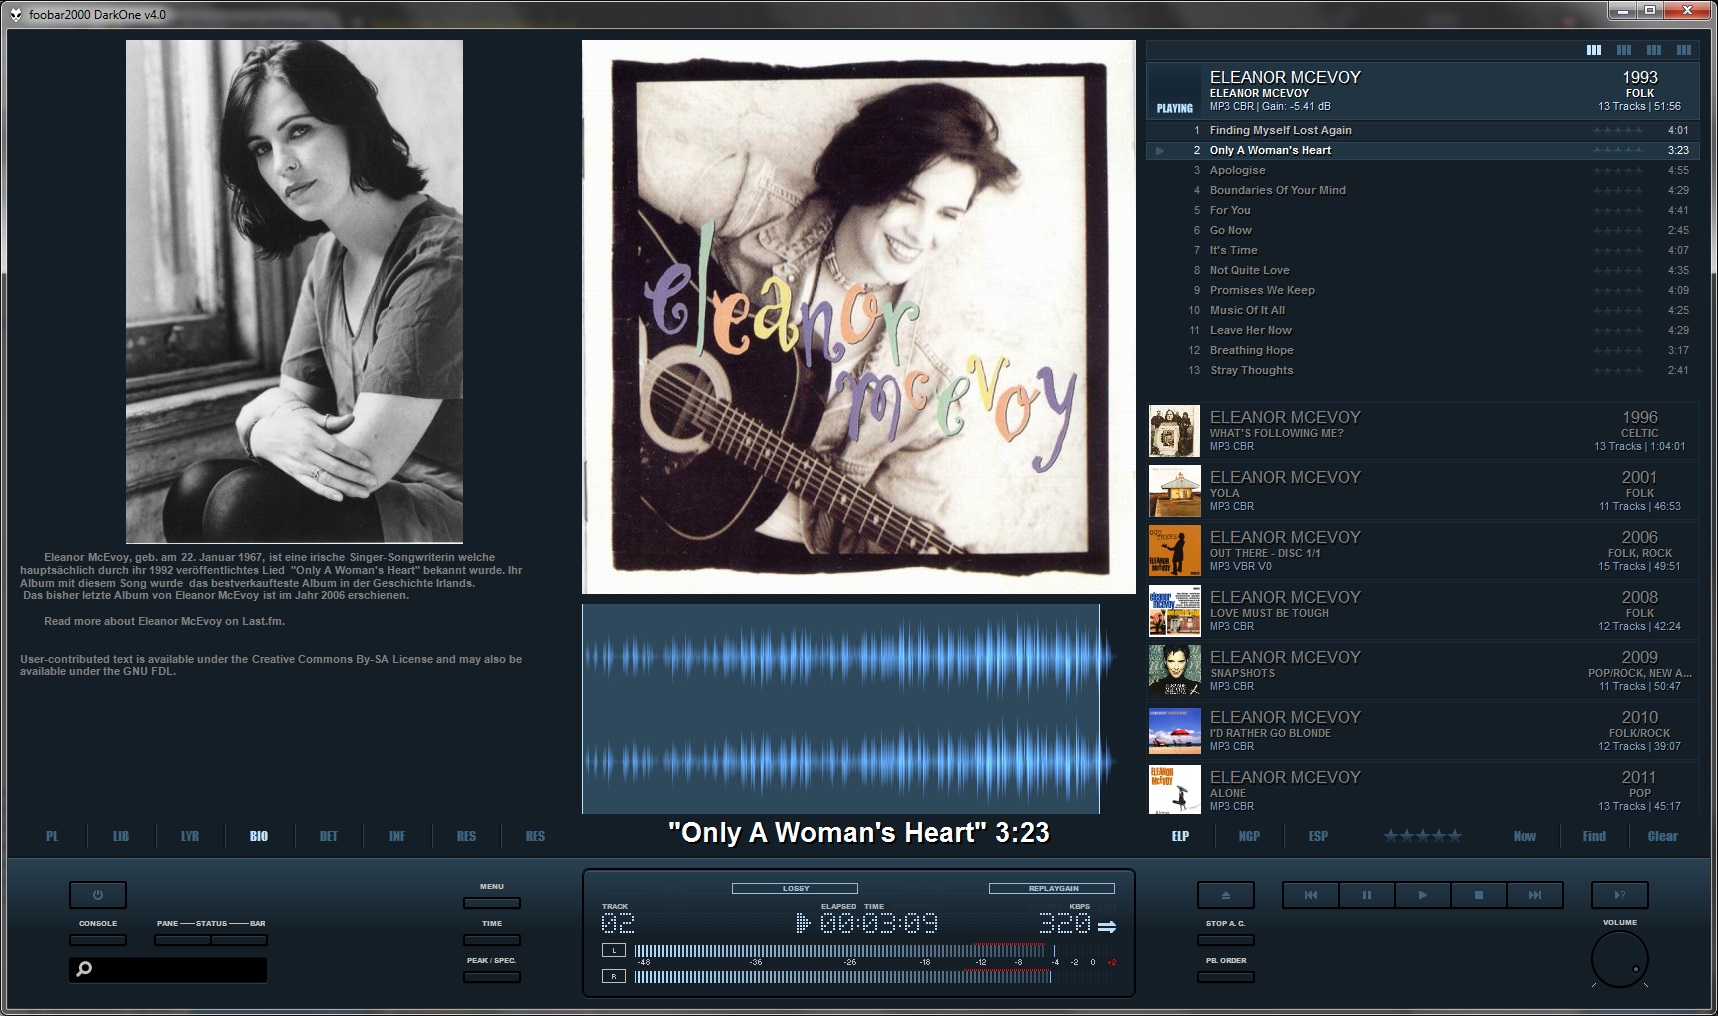This screenshot has width=1718, height=1016.
Task: Click the random play button with question mark
Action: point(1619,895)
